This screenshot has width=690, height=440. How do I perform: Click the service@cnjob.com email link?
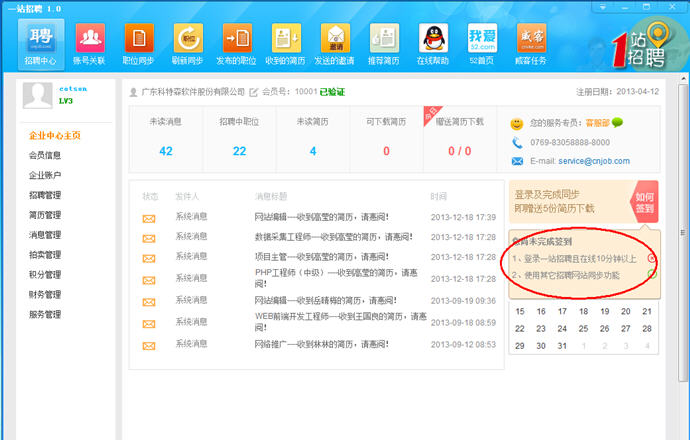(594, 161)
